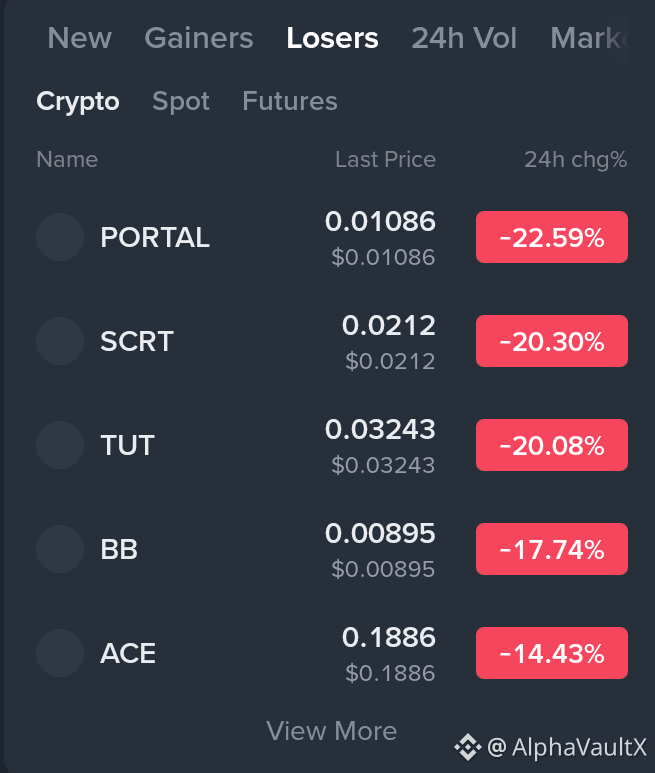Click the TUT coin icon placeholder
This screenshot has height=773, width=655.
(60, 445)
